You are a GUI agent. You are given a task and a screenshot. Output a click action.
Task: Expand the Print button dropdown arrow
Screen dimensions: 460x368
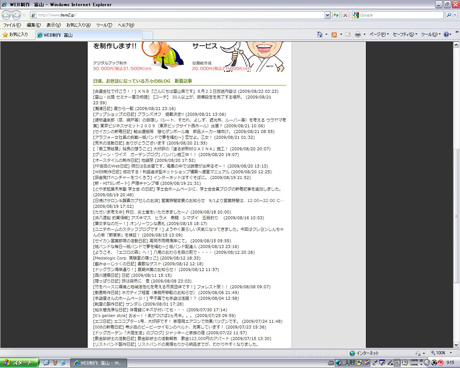pyautogui.click(x=364, y=34)
